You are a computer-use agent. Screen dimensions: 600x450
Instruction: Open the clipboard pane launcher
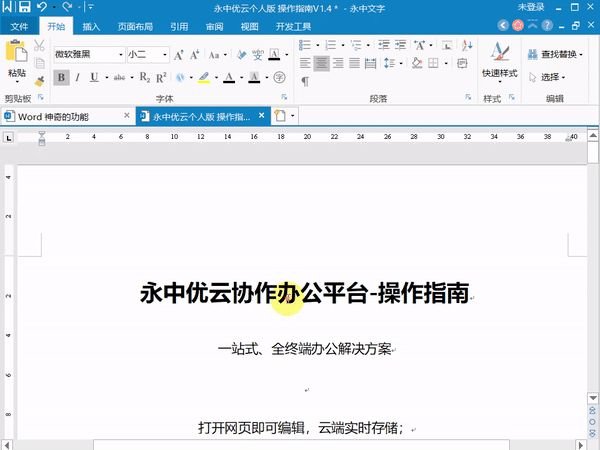(41, 97)
